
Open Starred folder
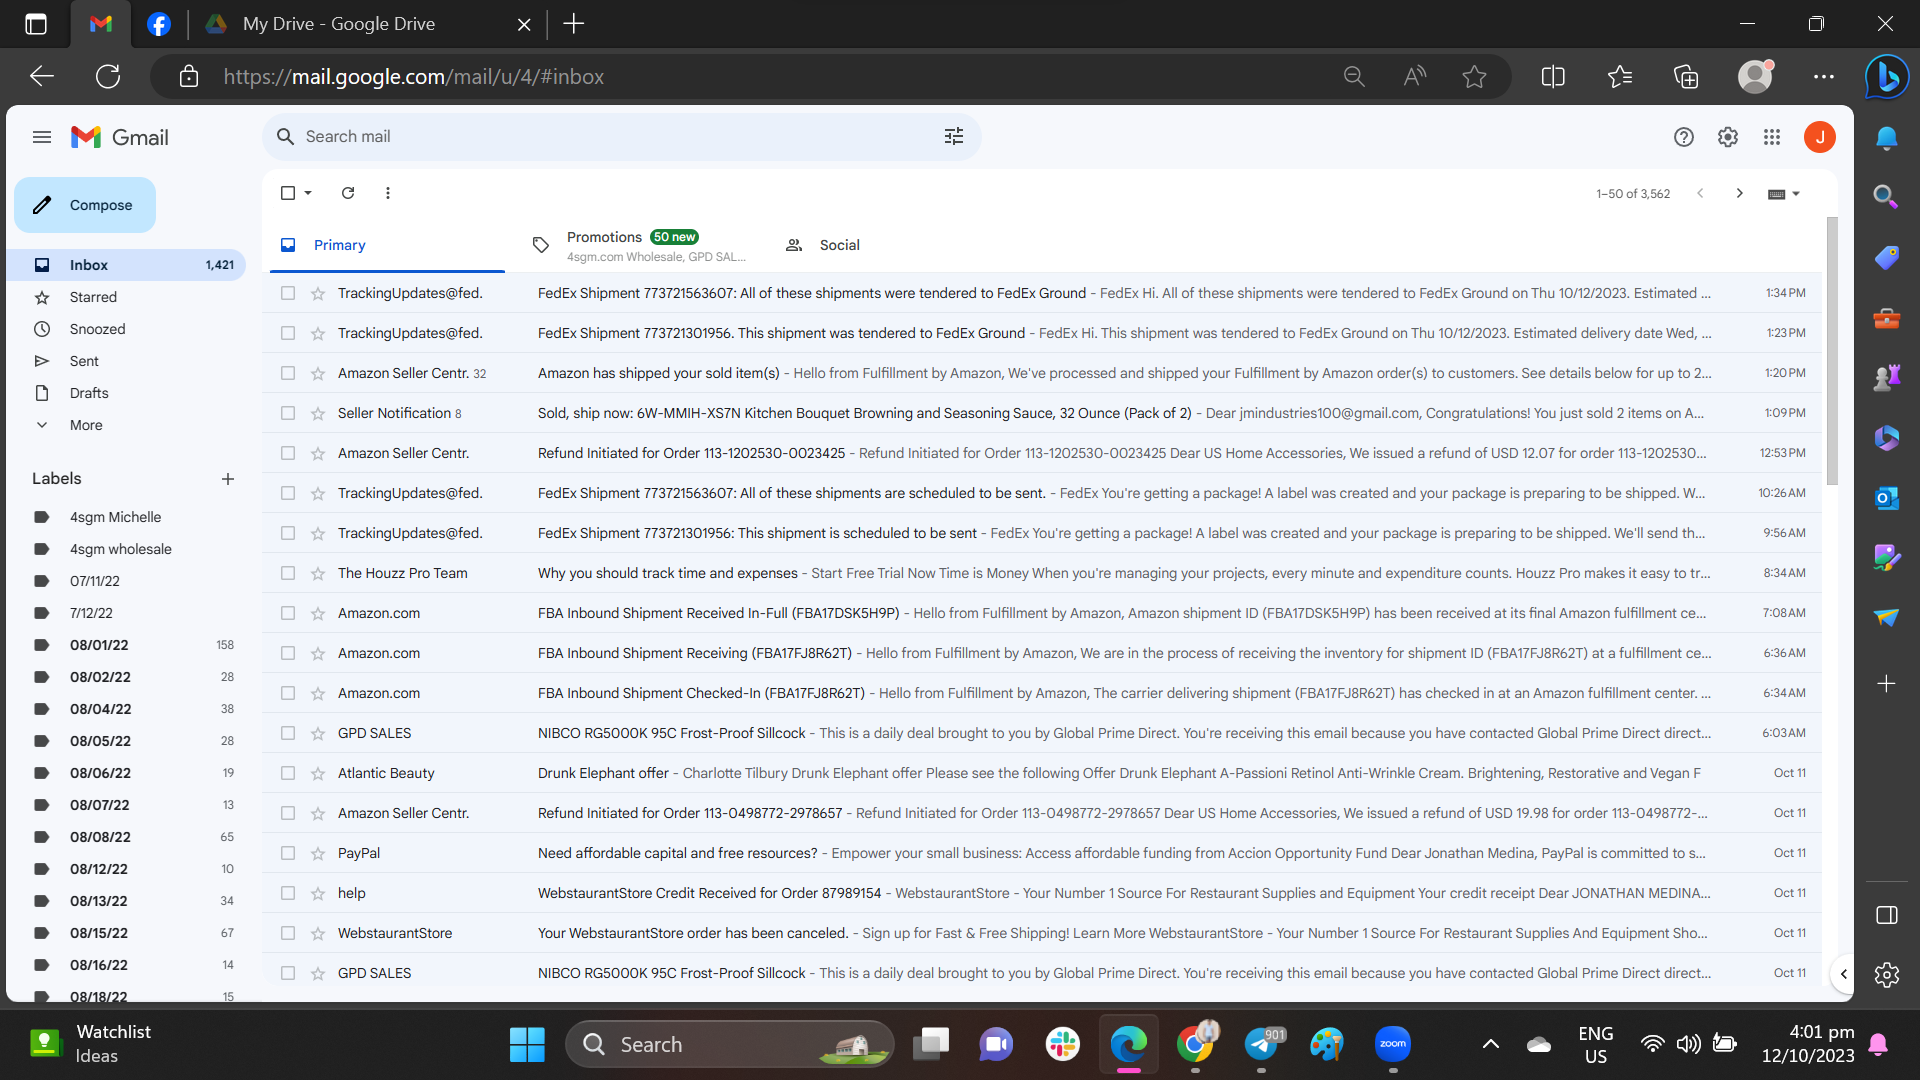coord(93,297)
